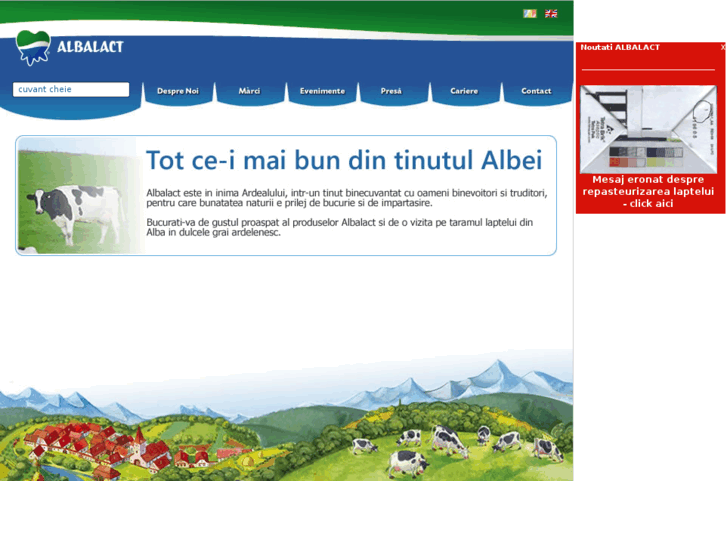Screen dimensions: 727x545
Task: Open the Cariere menu
Action: coord(464,91)
